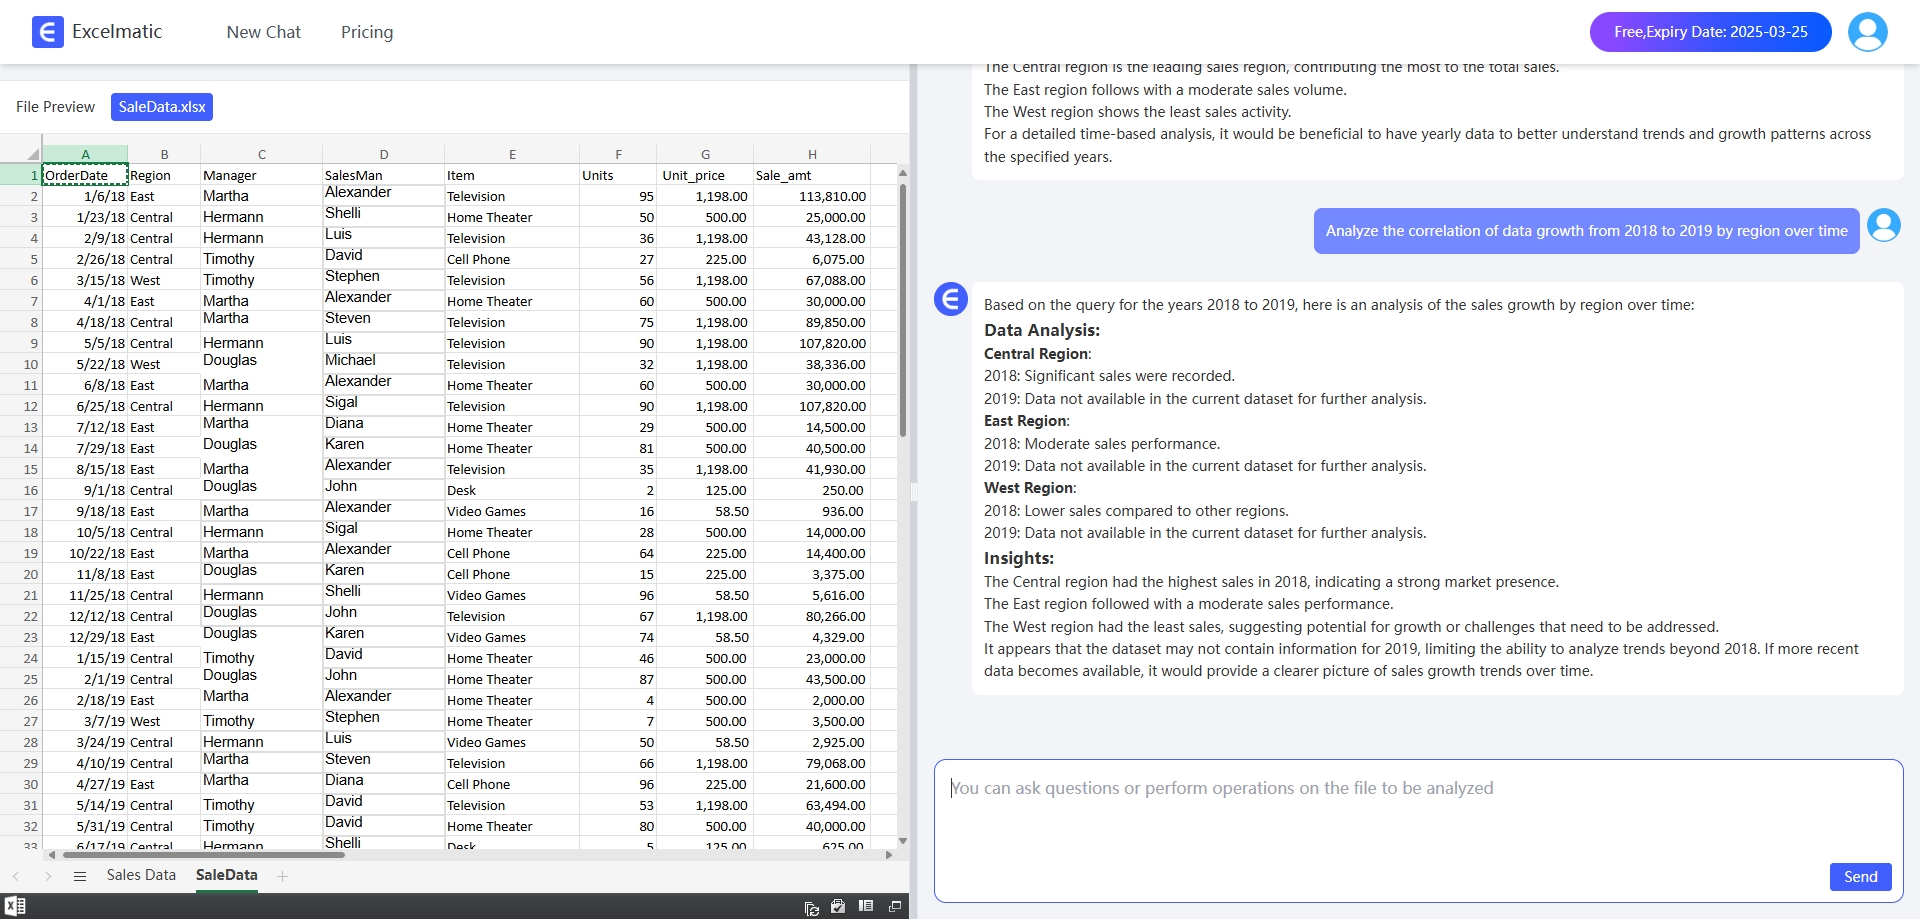Start a New Chat
Screen dimensions: 1920x919
point(263,32)
